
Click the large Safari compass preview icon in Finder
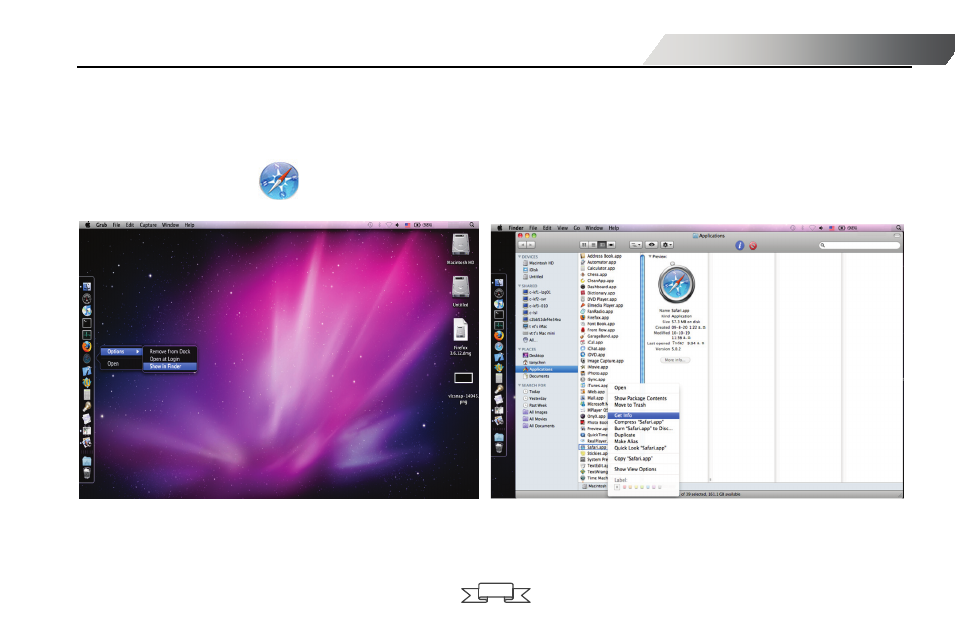(677, 283)
